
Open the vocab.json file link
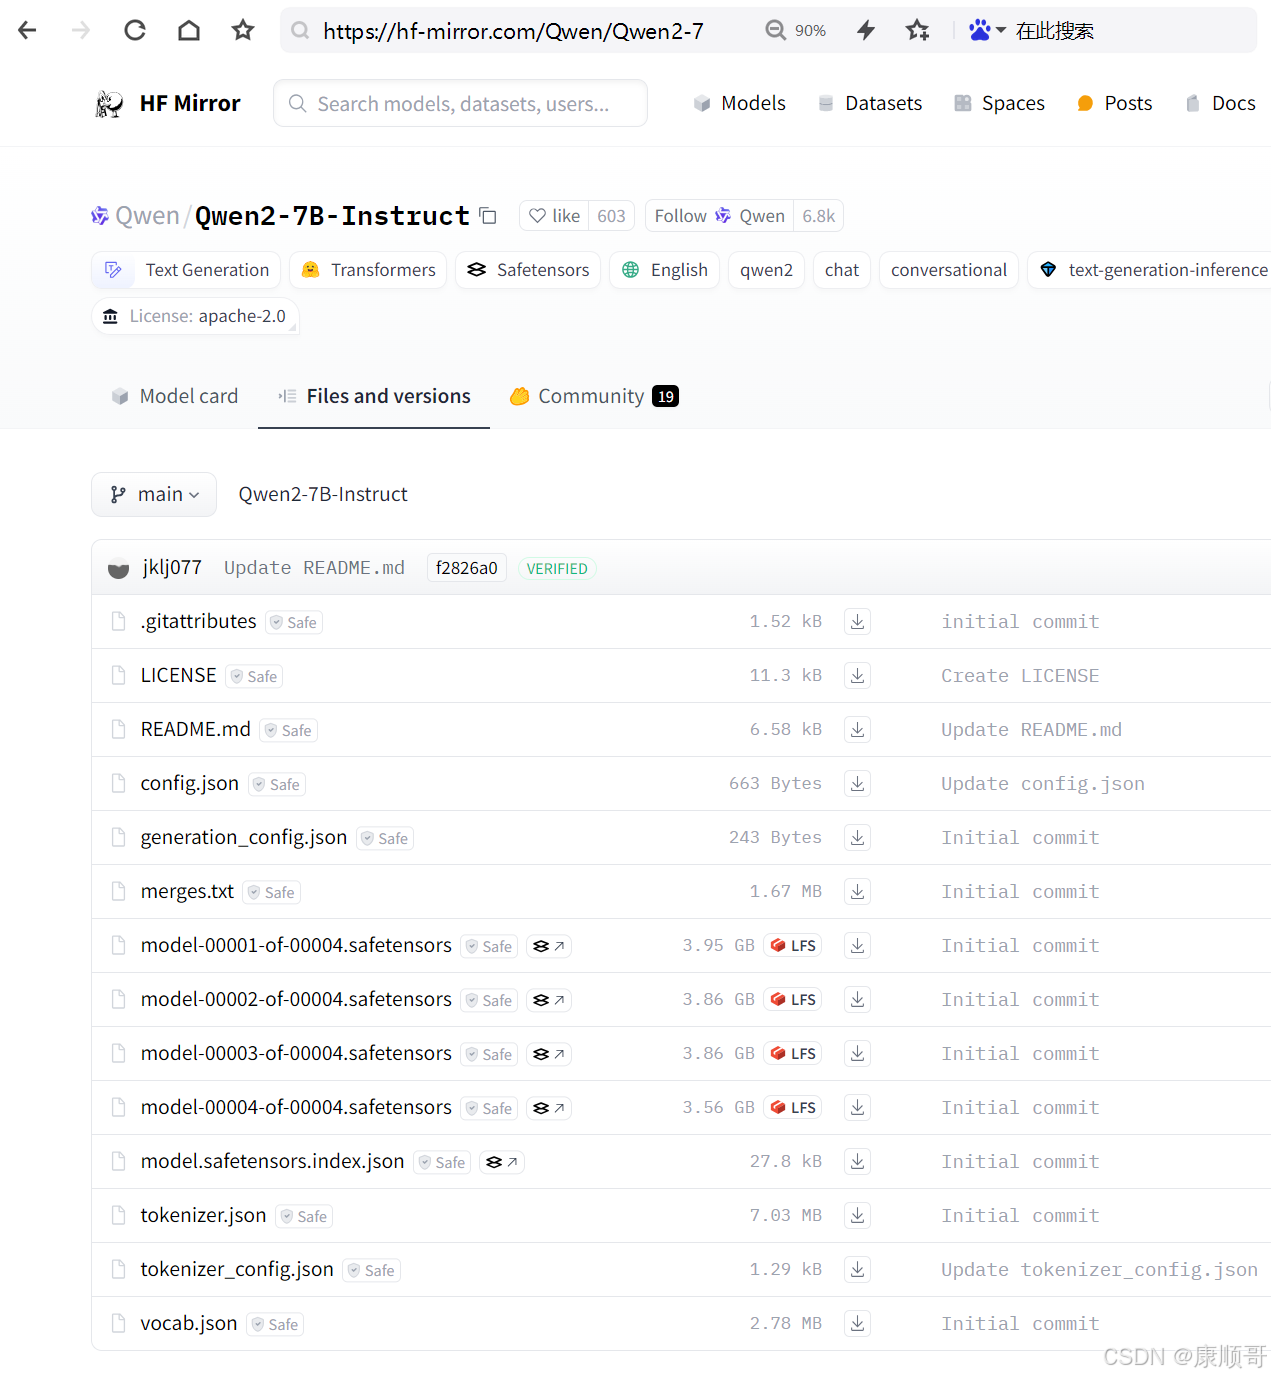click(x=189, y=1323)
